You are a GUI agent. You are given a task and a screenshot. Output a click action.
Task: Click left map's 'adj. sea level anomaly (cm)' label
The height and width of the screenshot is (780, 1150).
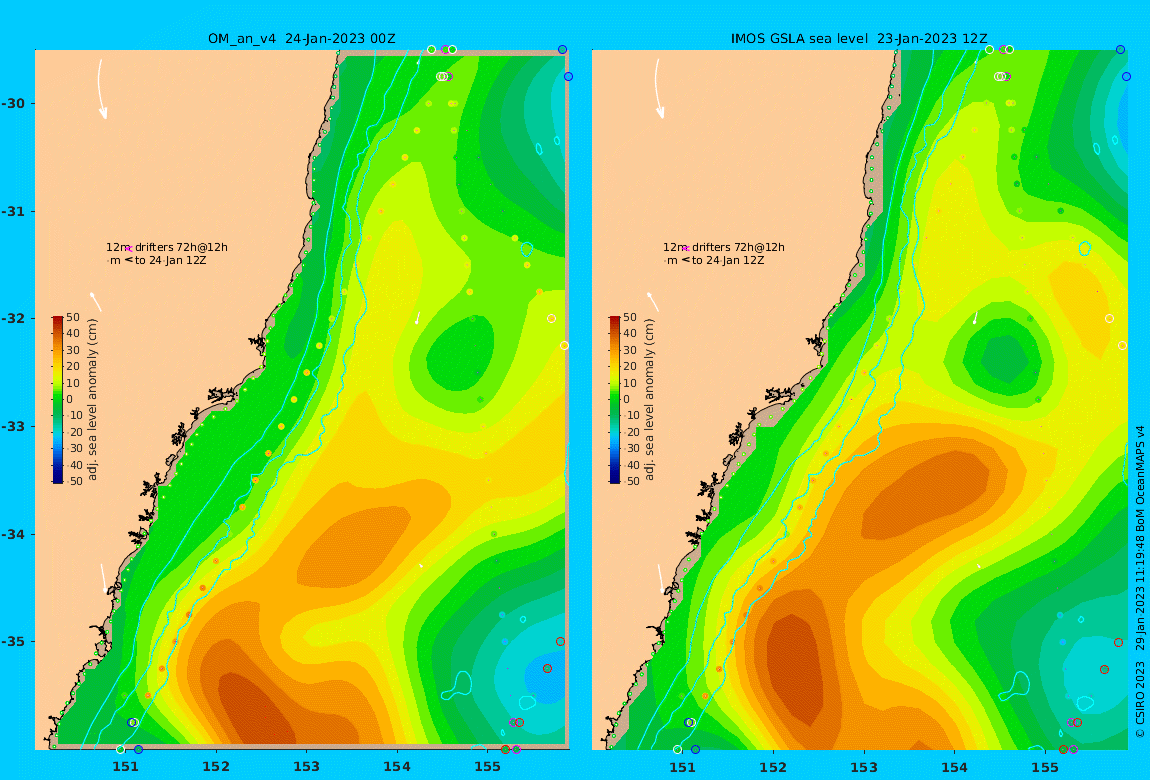(x=92, y=400)
